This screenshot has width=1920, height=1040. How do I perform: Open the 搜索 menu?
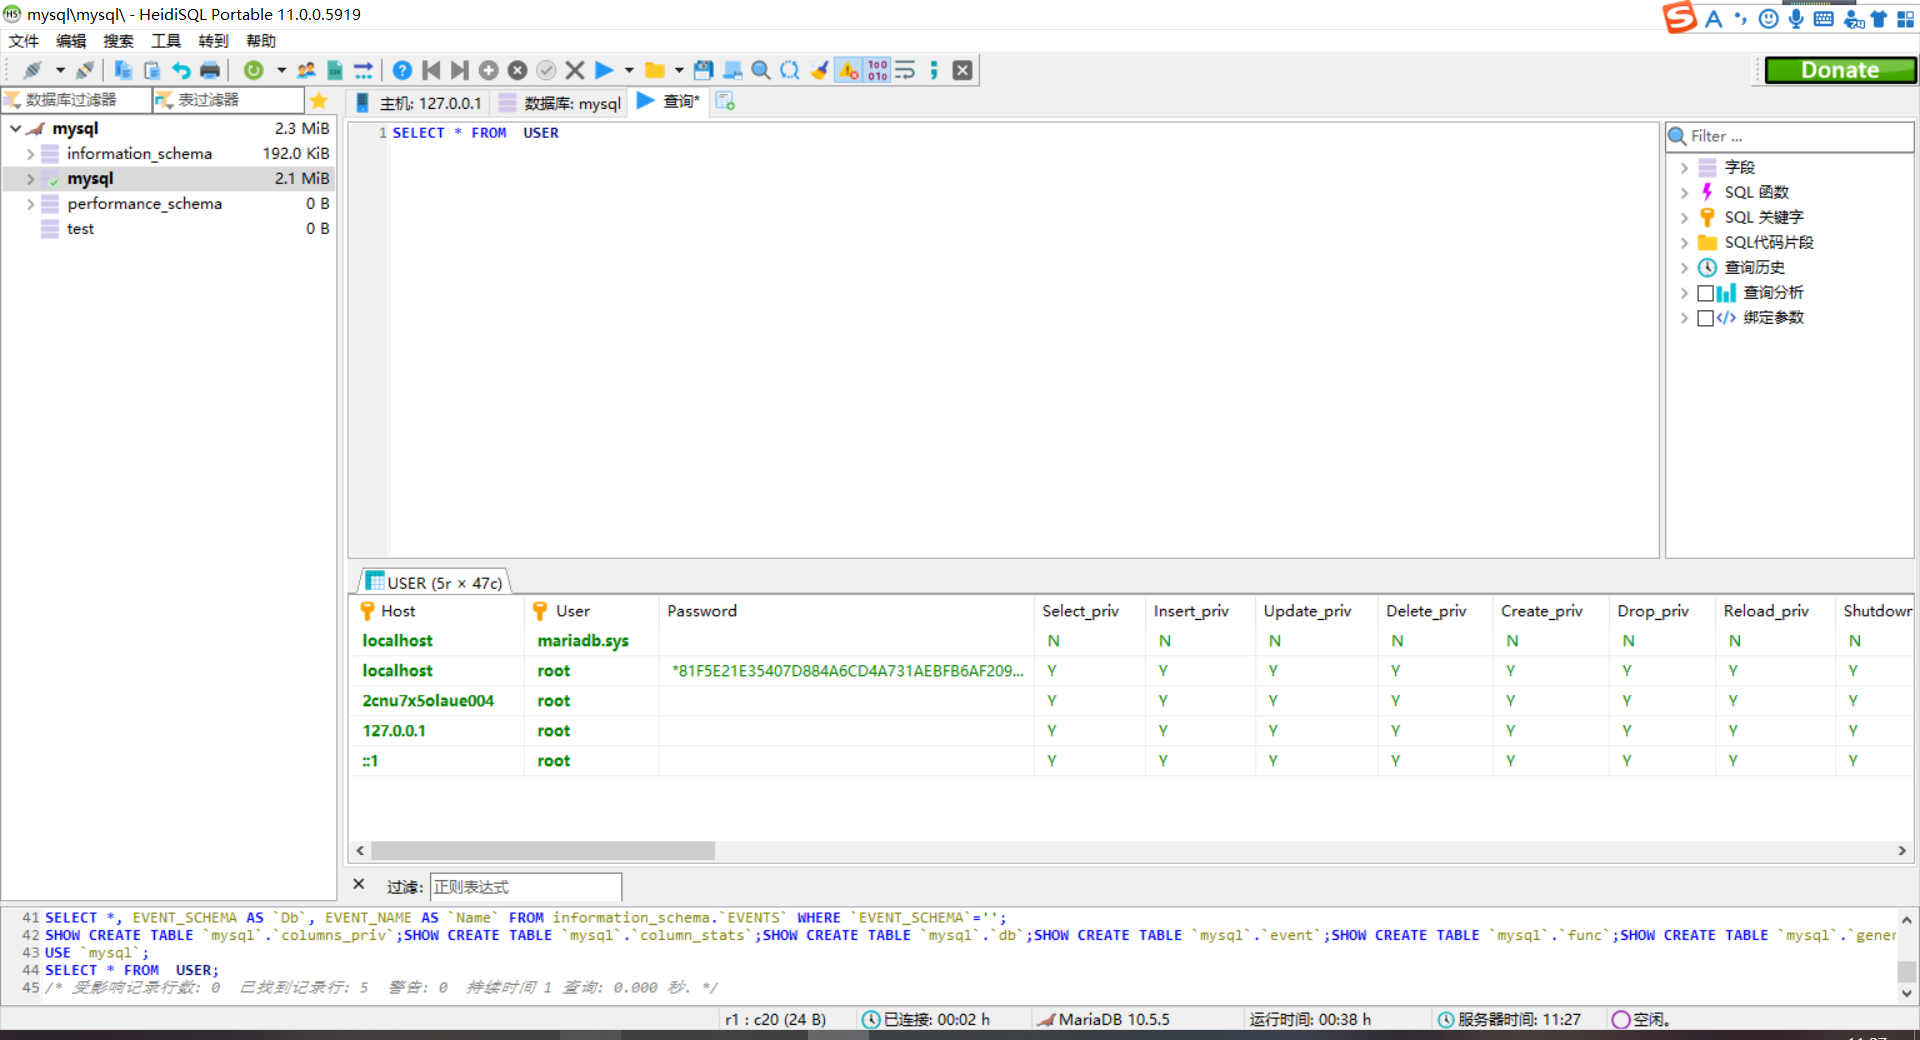tap(118, 41)
